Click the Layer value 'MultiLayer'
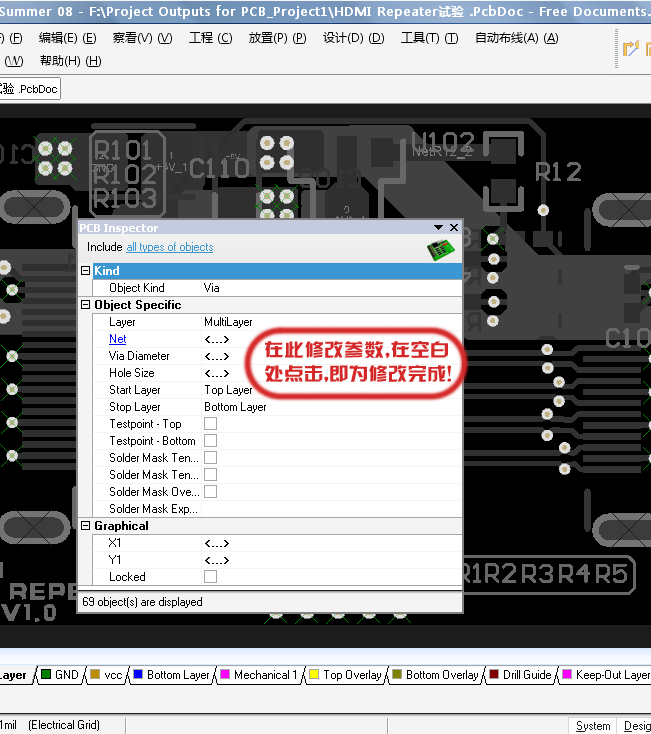Screen dimensions: 651x734 coord(228,322)
